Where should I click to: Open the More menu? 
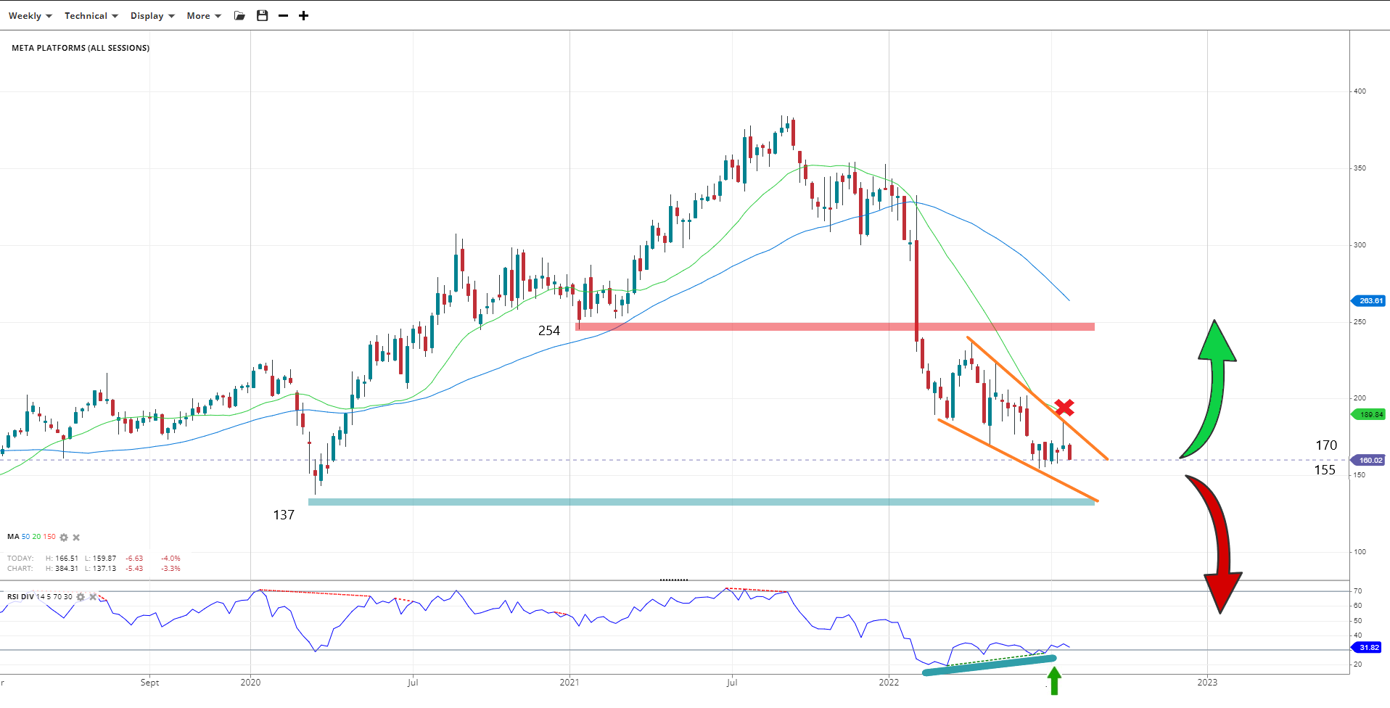click(204, 16)
